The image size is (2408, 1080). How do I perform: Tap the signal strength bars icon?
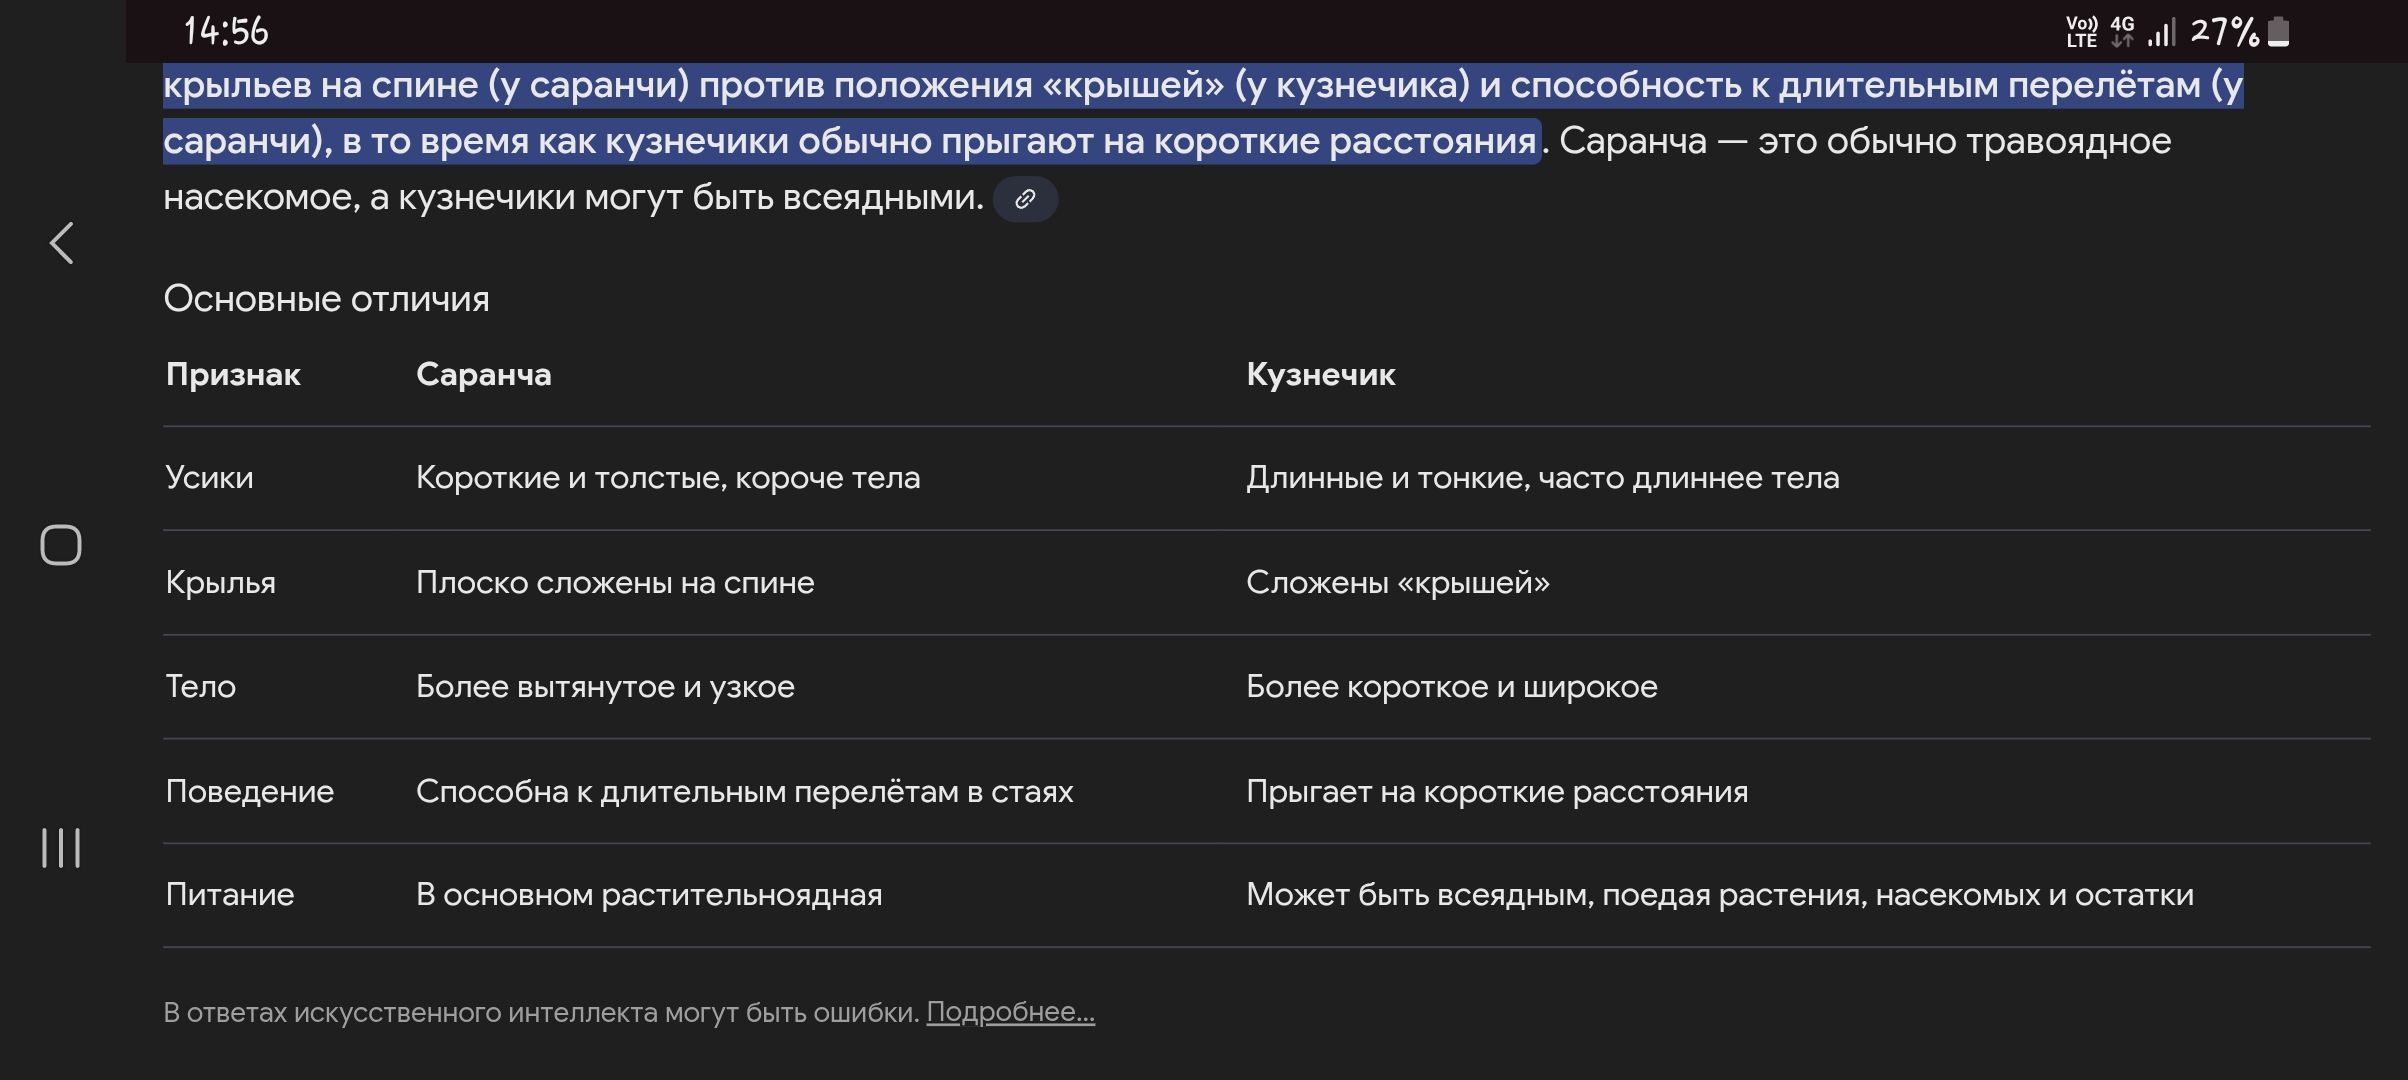point(2161,32)
